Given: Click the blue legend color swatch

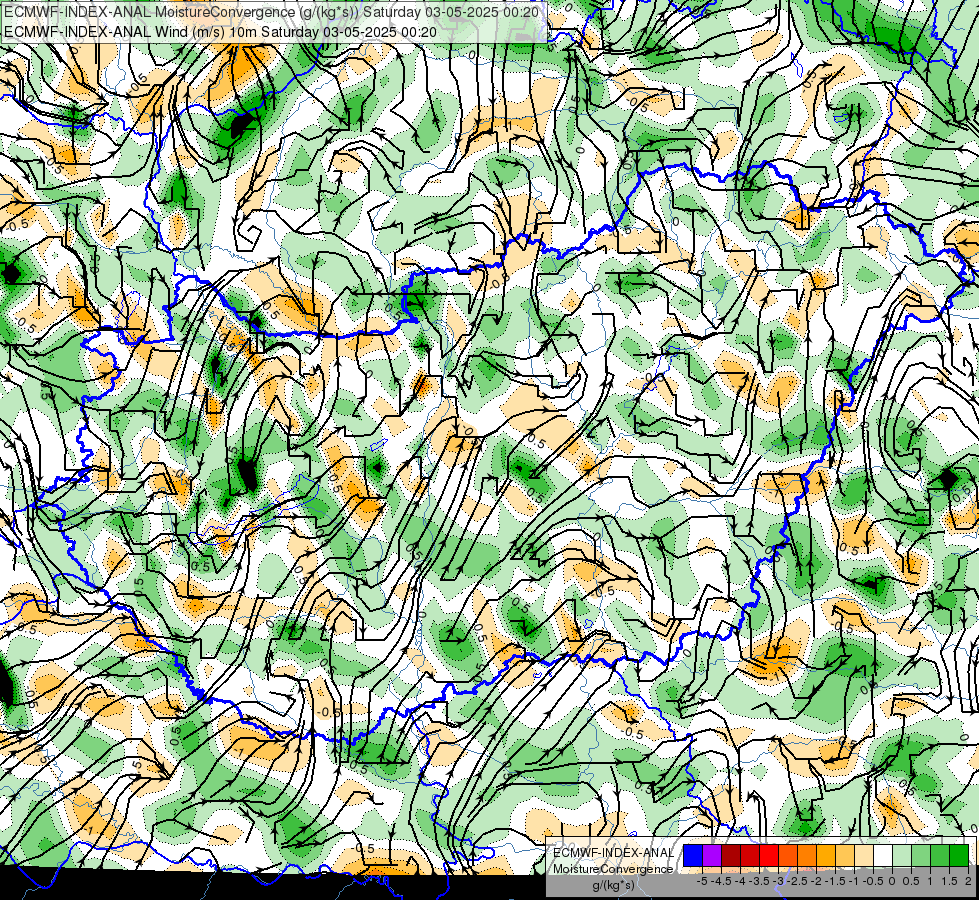Looking at the screenshot, I should [693, 855].
